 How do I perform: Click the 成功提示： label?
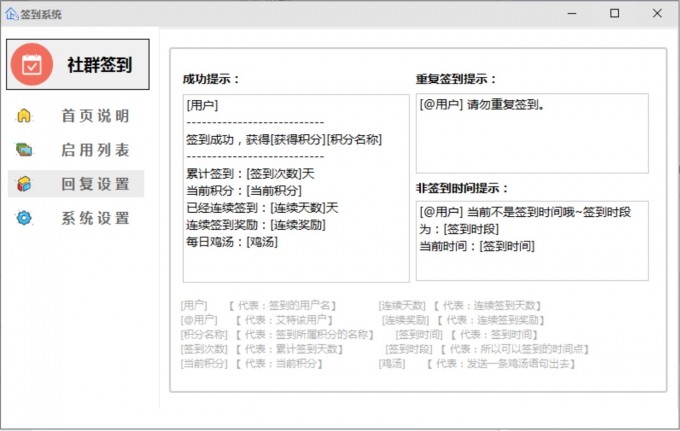click(211, 79)
